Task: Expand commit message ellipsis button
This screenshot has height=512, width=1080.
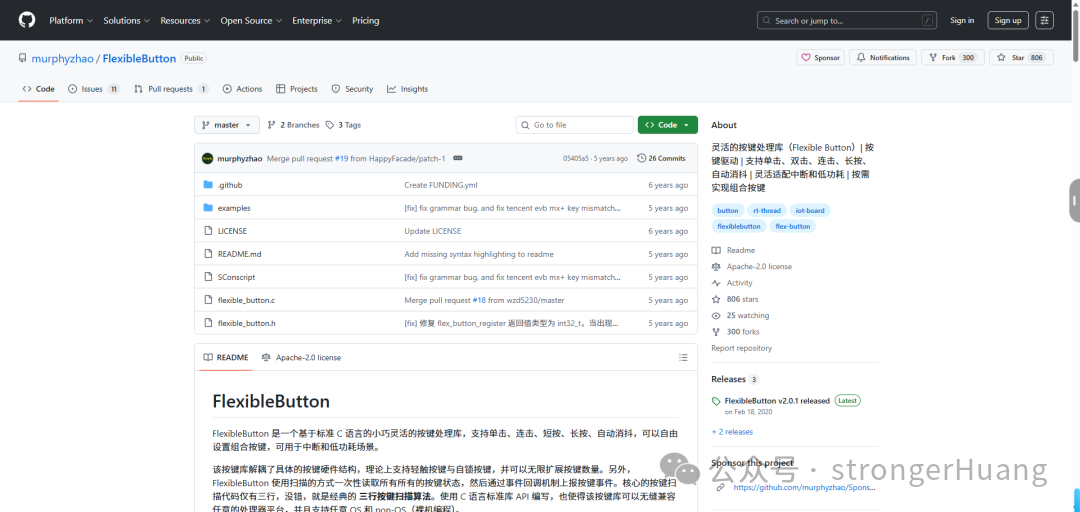Action: (457, 158)
